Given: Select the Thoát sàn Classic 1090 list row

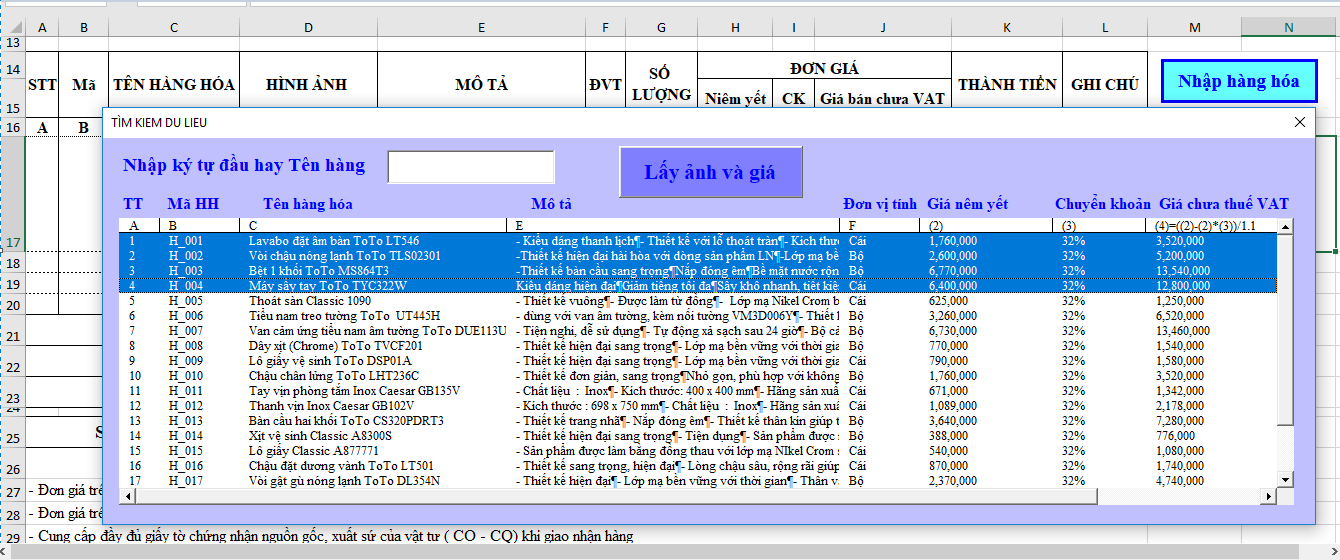Looking at the screenshot, I should point(310,301).
